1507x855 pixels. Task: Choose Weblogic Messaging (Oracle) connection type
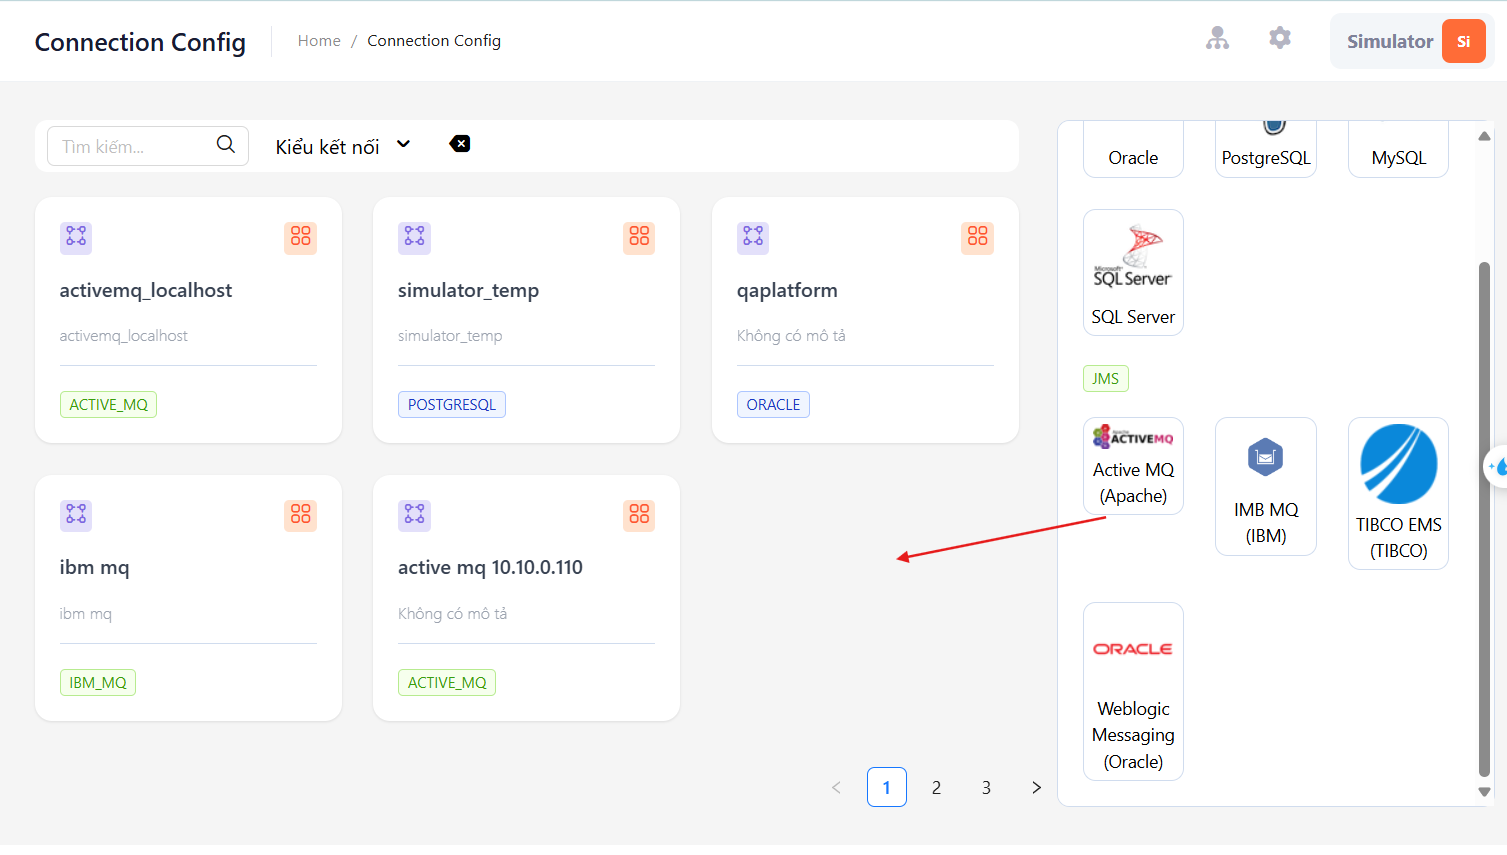pyautogui.click(x=1133, y=691)
